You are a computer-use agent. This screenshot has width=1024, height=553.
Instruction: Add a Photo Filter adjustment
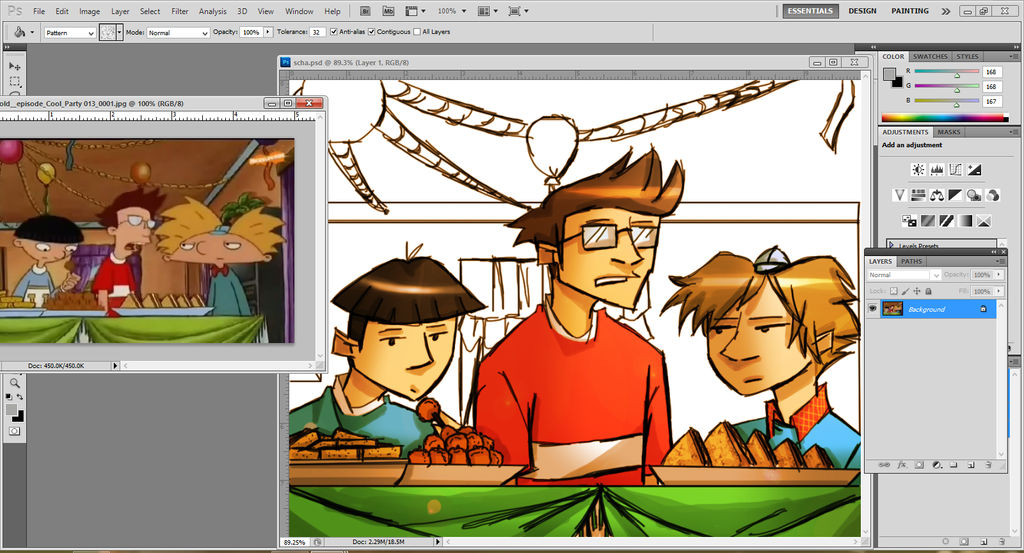click(x=974, y=195)
